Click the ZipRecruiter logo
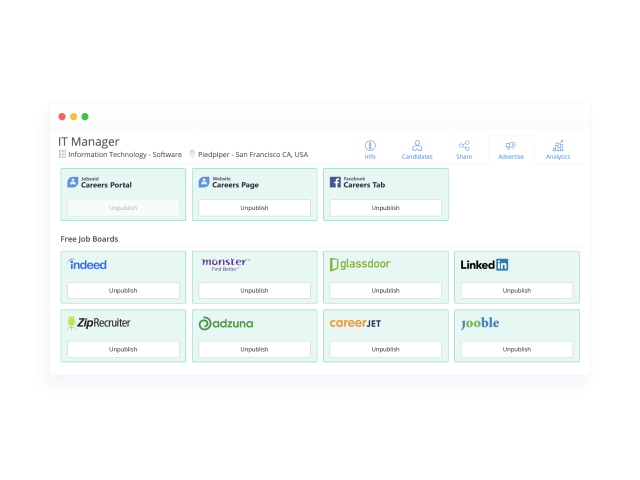 tap(98, 323)
